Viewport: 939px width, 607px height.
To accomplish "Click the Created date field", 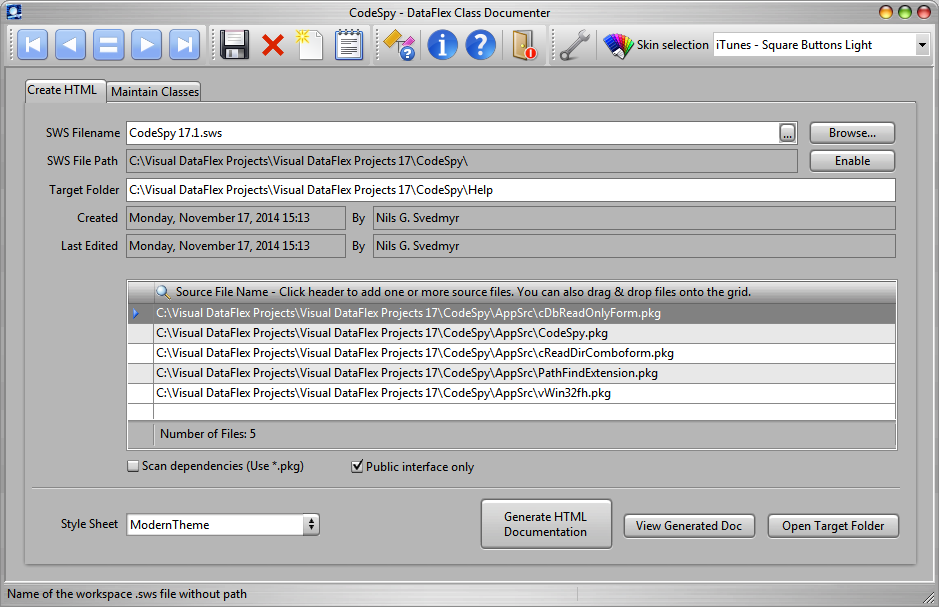I will click(x=236, y=218).
